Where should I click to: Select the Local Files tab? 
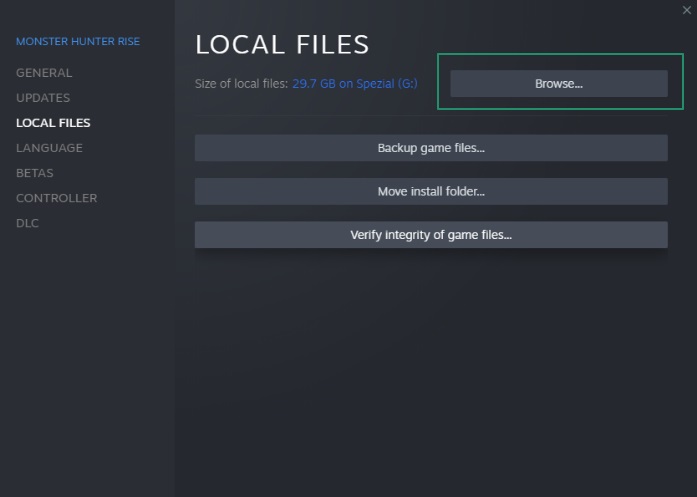(x=53, y=123)
